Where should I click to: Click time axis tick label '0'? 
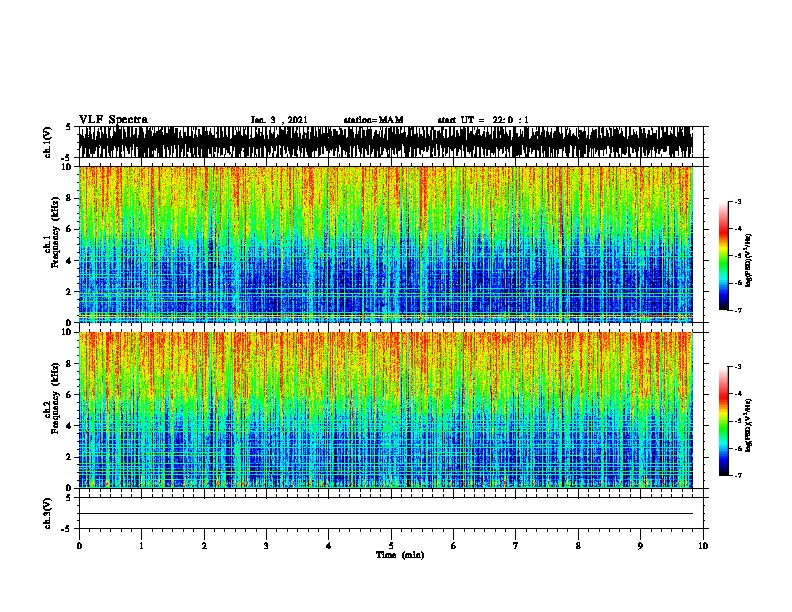click(79, 545)
